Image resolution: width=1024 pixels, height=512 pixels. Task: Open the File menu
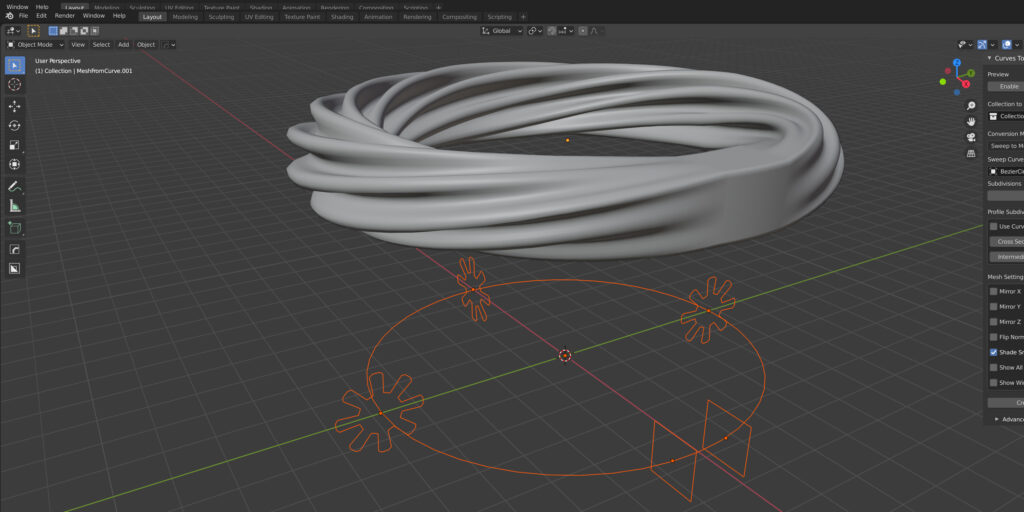(24, 16)
